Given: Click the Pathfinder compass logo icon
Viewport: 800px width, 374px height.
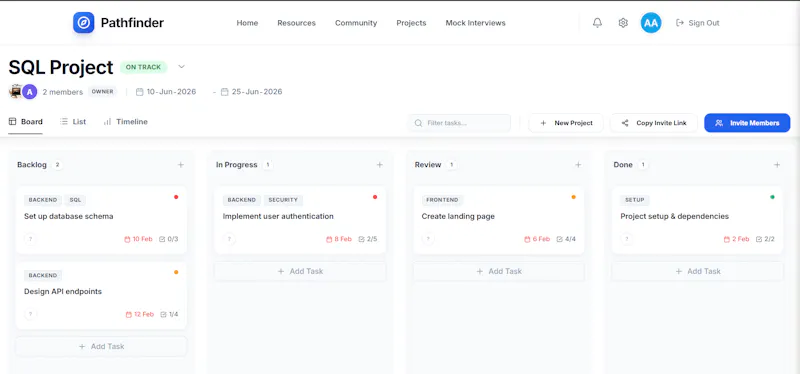Looking at the screenshot, I should point(84,22).
